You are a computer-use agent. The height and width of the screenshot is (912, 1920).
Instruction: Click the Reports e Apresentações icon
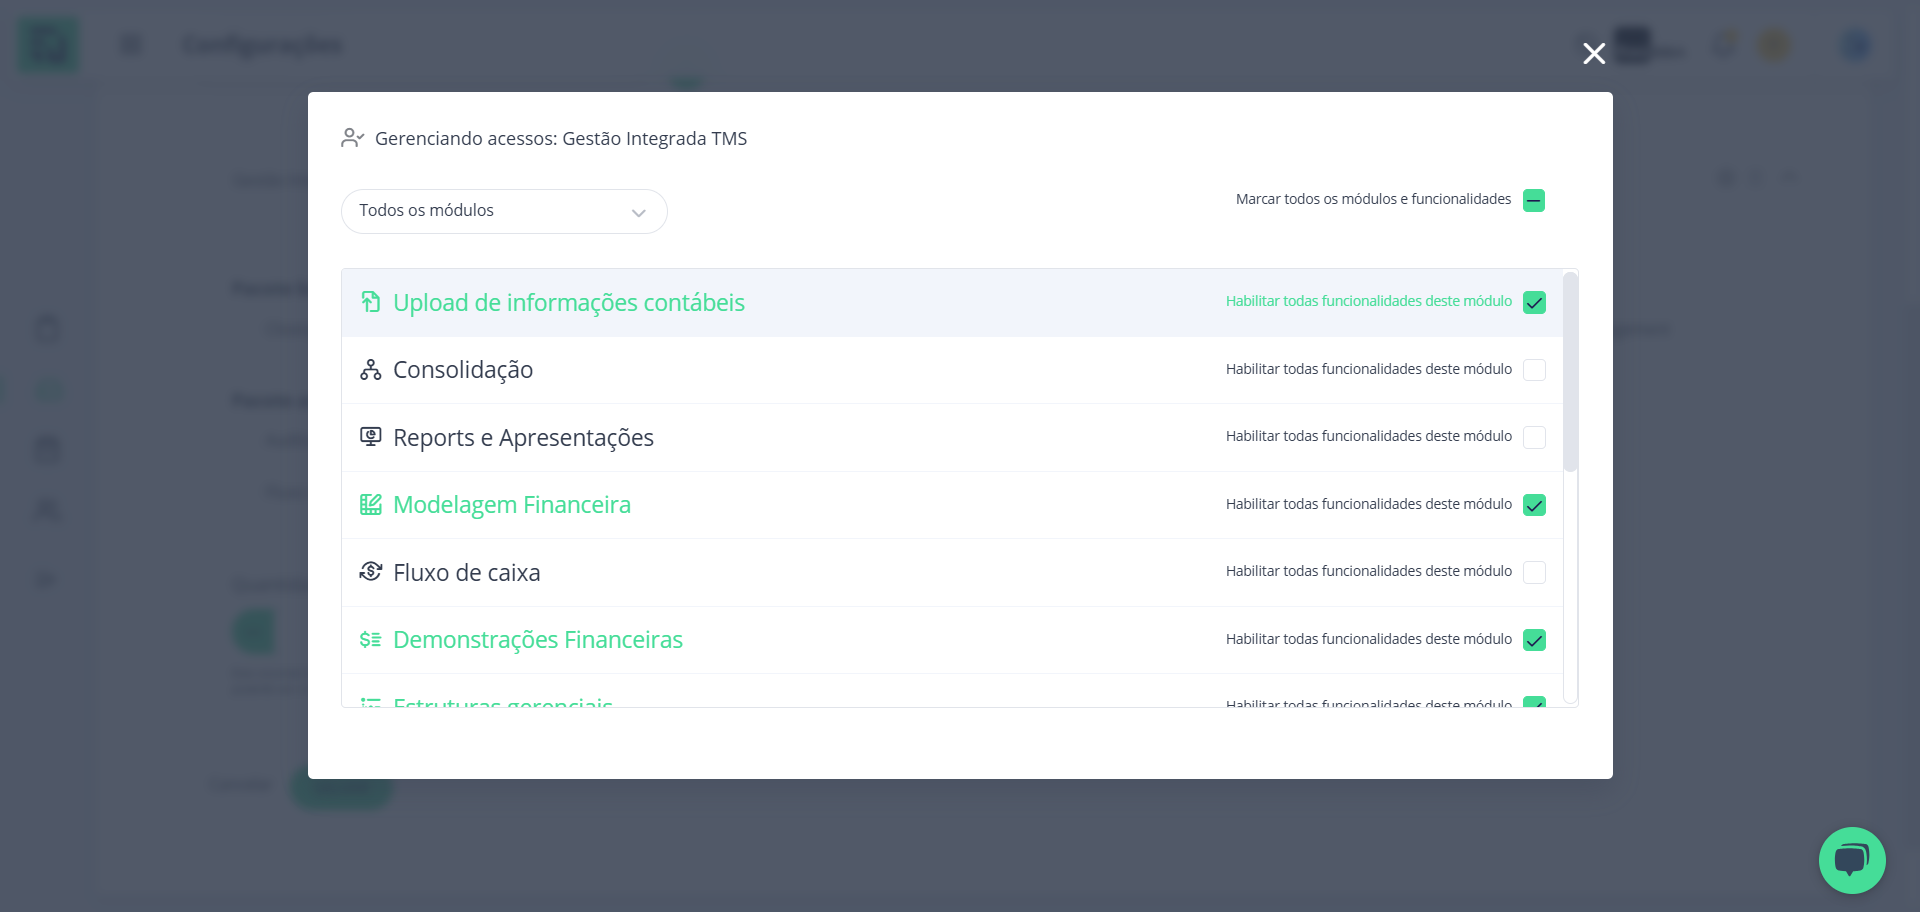pos(370,437)
